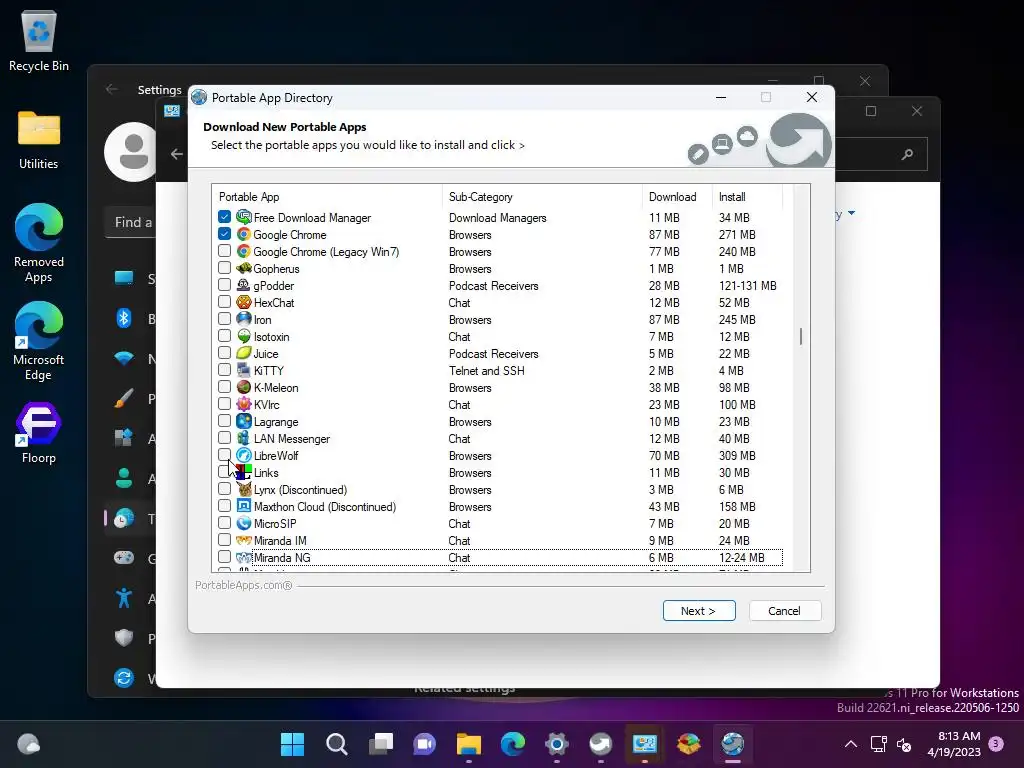This screenshot has width=1024, height=768.
Task: Click the MicroSIP app icon
Action: coord(244,523)
